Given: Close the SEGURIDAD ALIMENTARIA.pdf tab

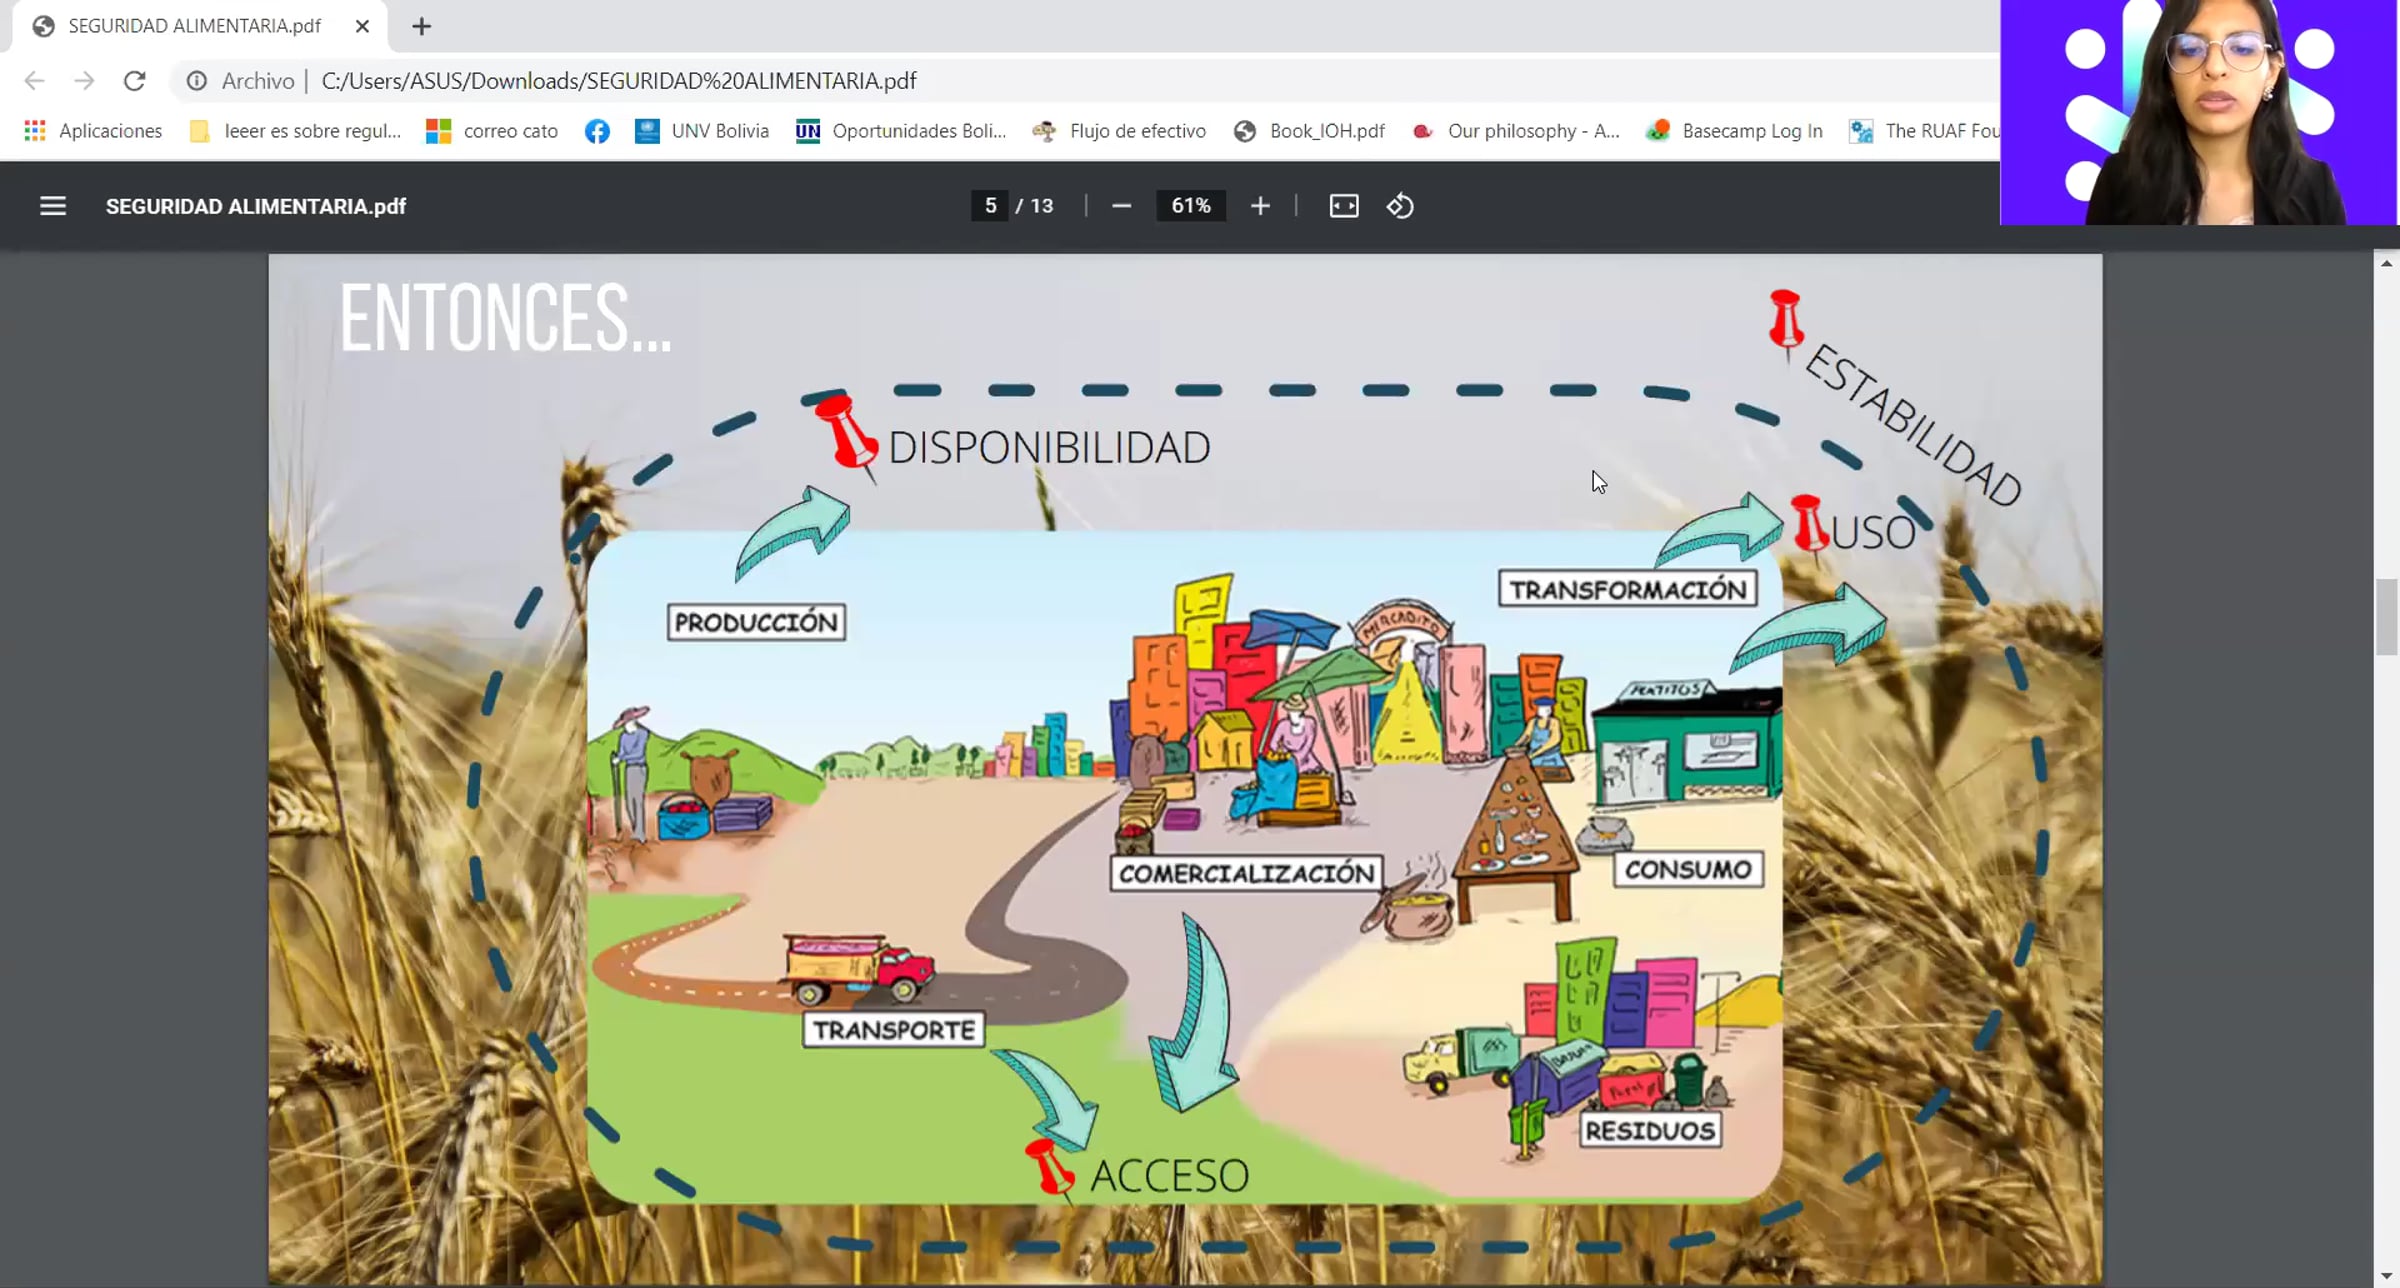Looking at the screenshot, I should click(362, 27).
